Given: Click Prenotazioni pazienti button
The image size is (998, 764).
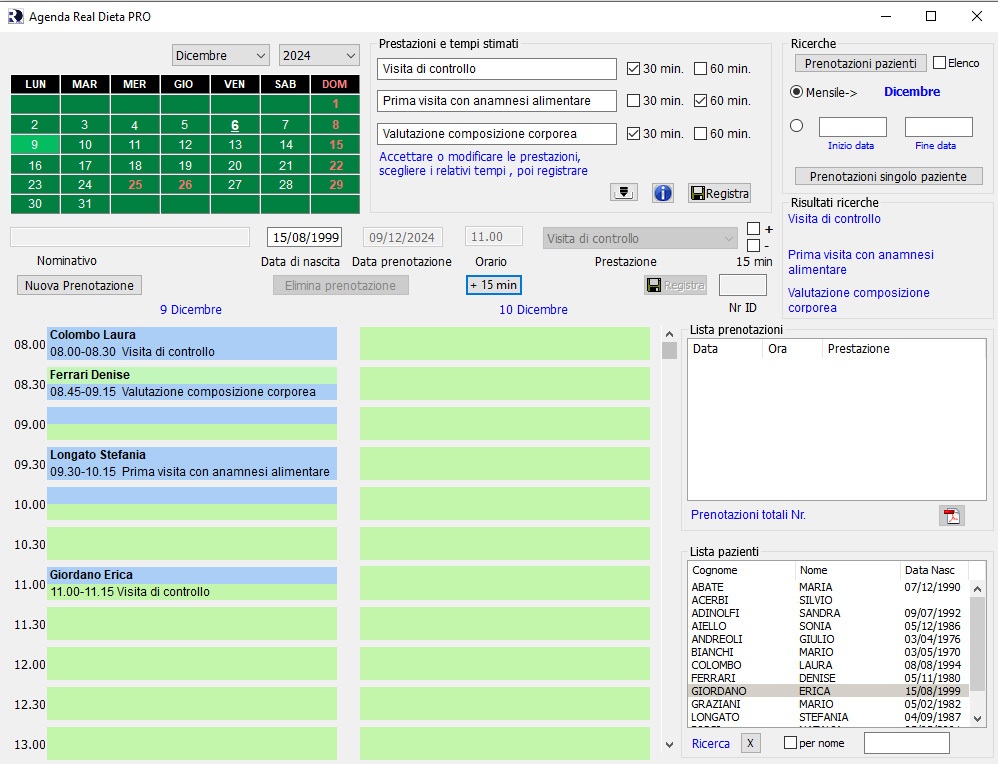Looking at the screenshot, I should 861,63.
